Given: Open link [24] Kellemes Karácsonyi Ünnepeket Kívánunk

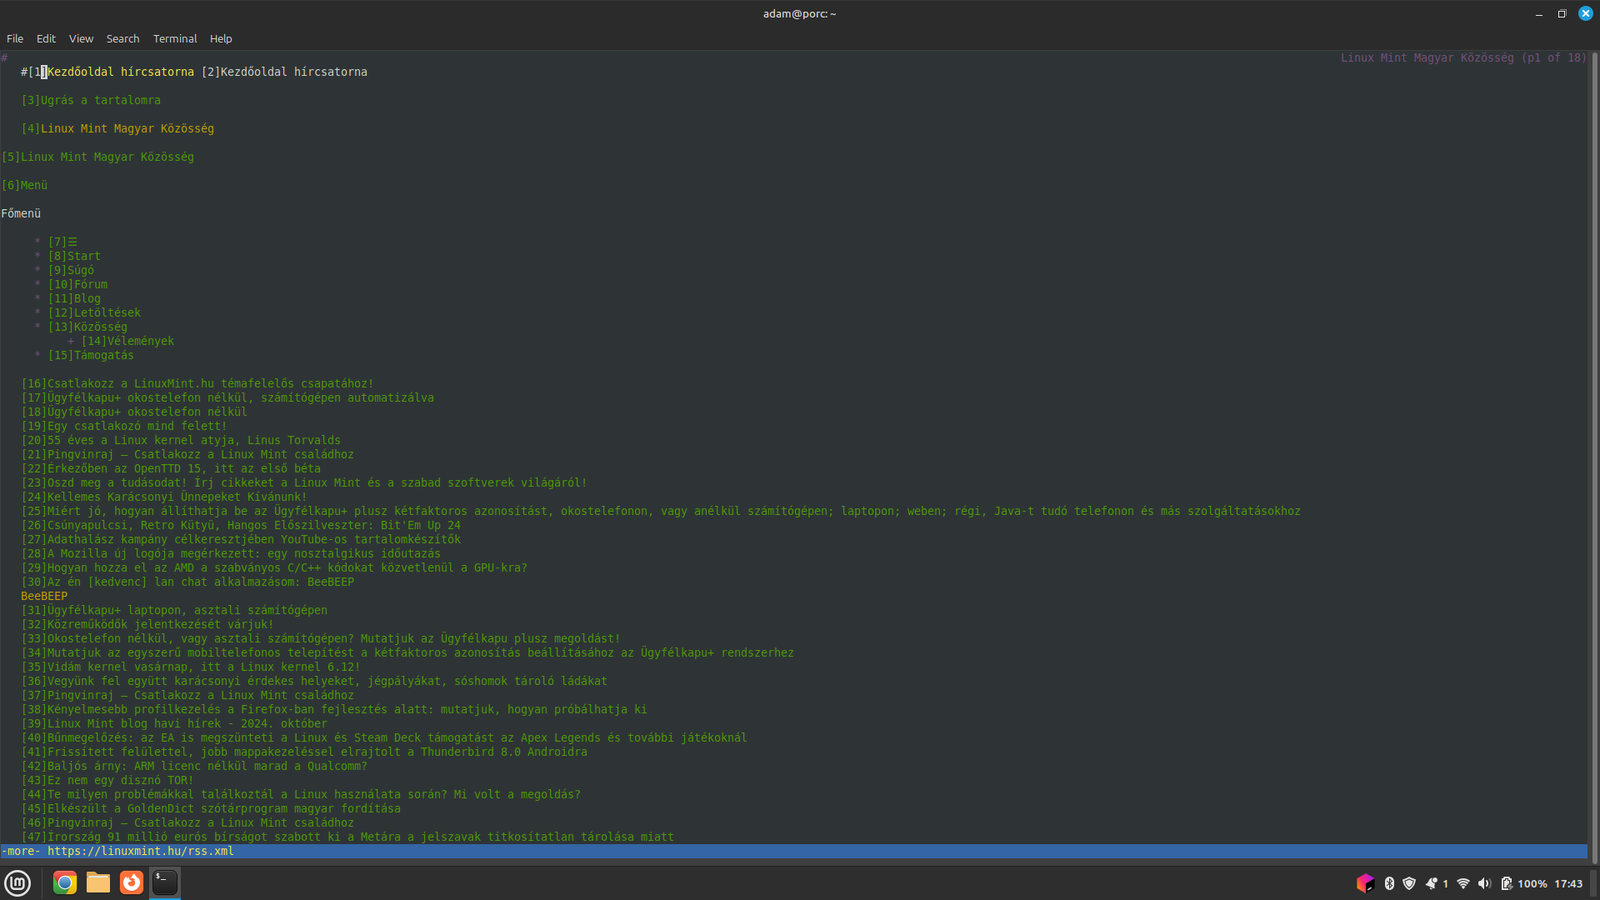Looking at the screenshot, I should [x=165, y=497].
